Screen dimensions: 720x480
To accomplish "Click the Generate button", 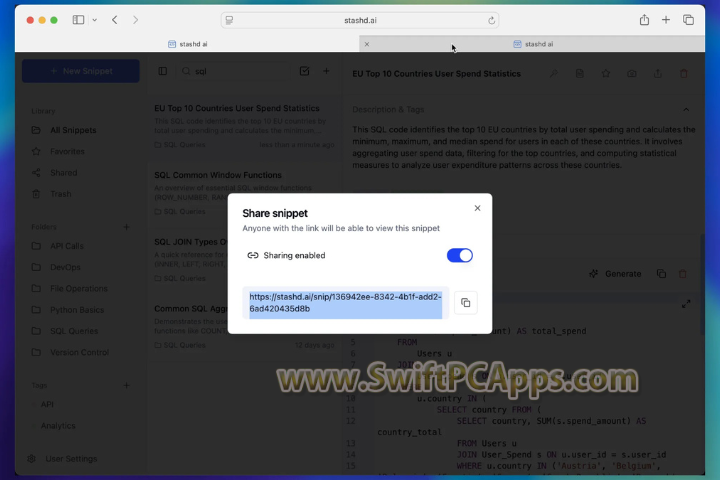I will coord(616,273).
